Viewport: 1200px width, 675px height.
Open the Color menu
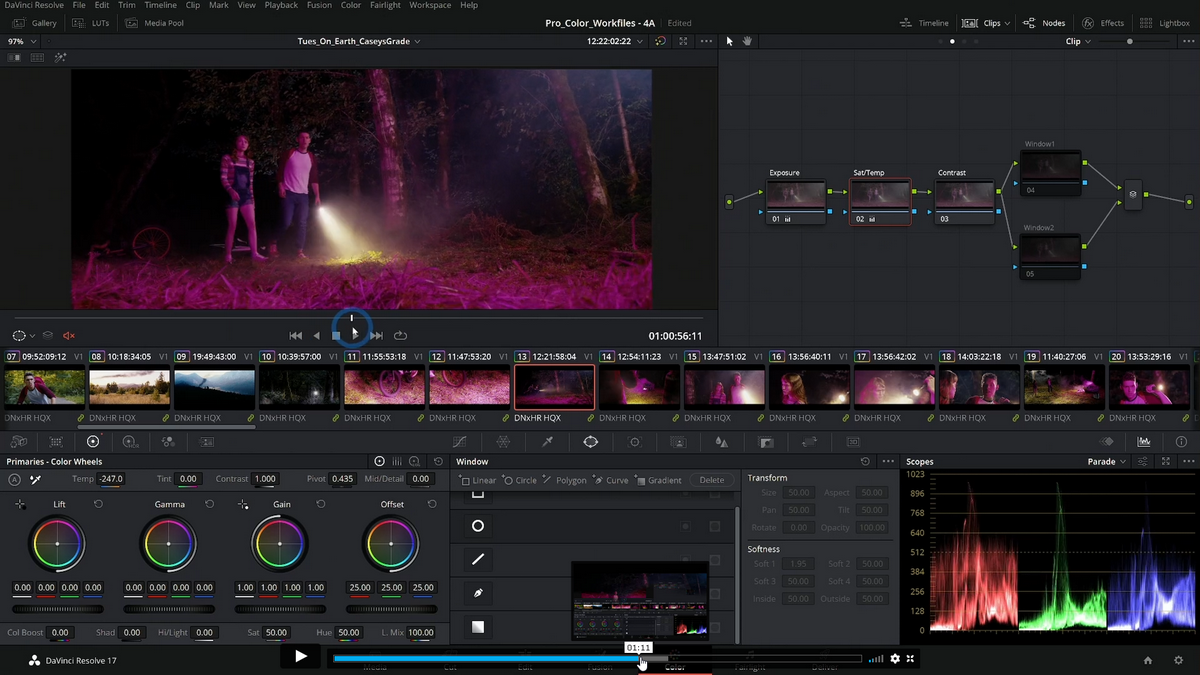(x=351, y=5)
